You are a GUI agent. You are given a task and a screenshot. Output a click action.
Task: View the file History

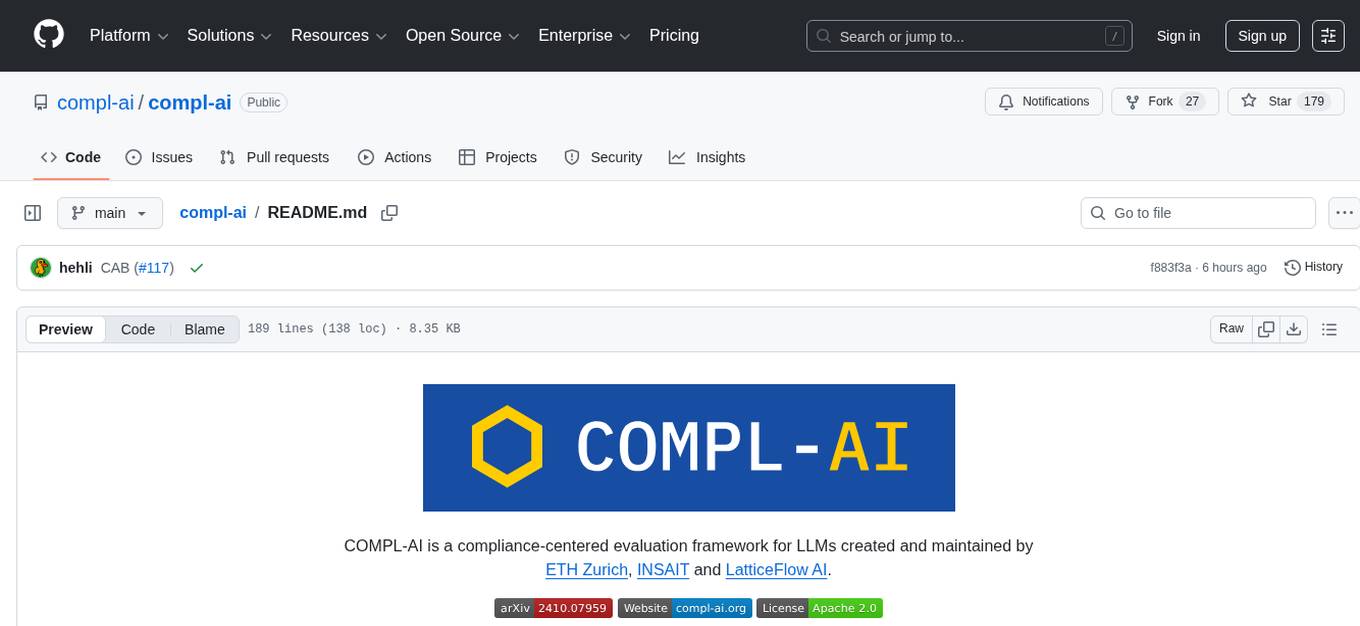point(1313,267)
